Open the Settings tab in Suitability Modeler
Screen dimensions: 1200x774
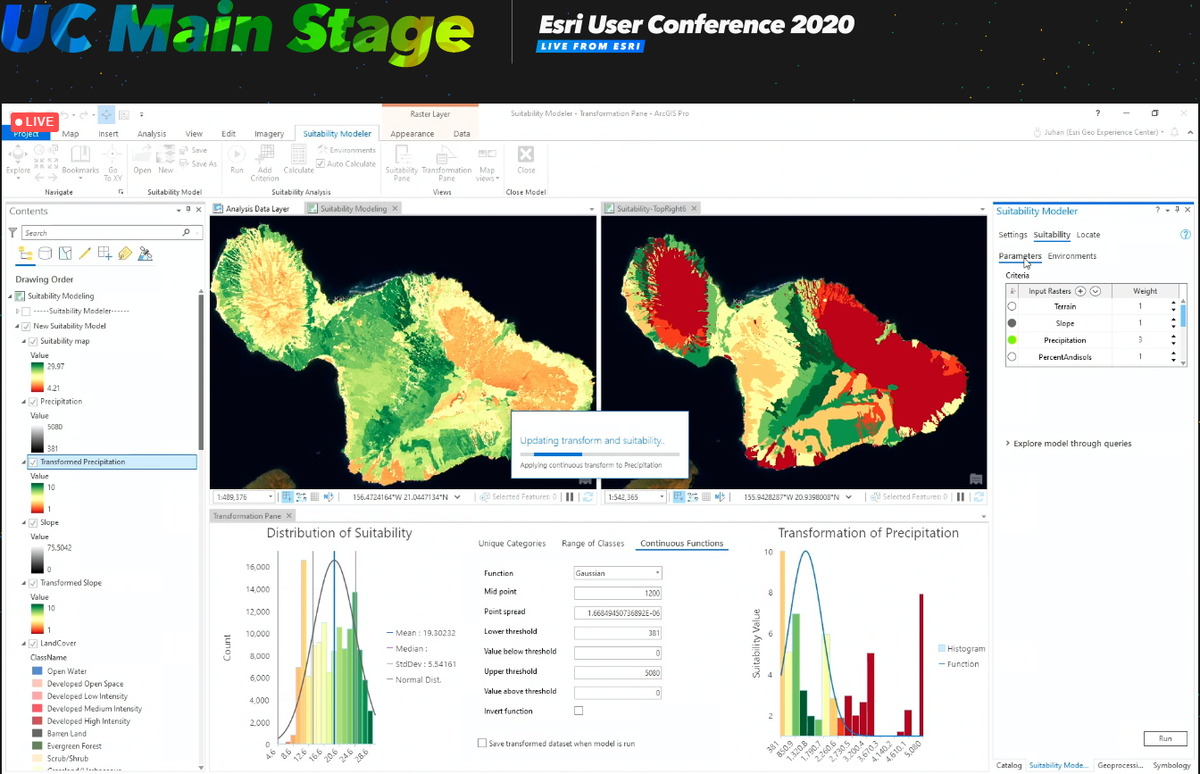(x=1013, y=235)
